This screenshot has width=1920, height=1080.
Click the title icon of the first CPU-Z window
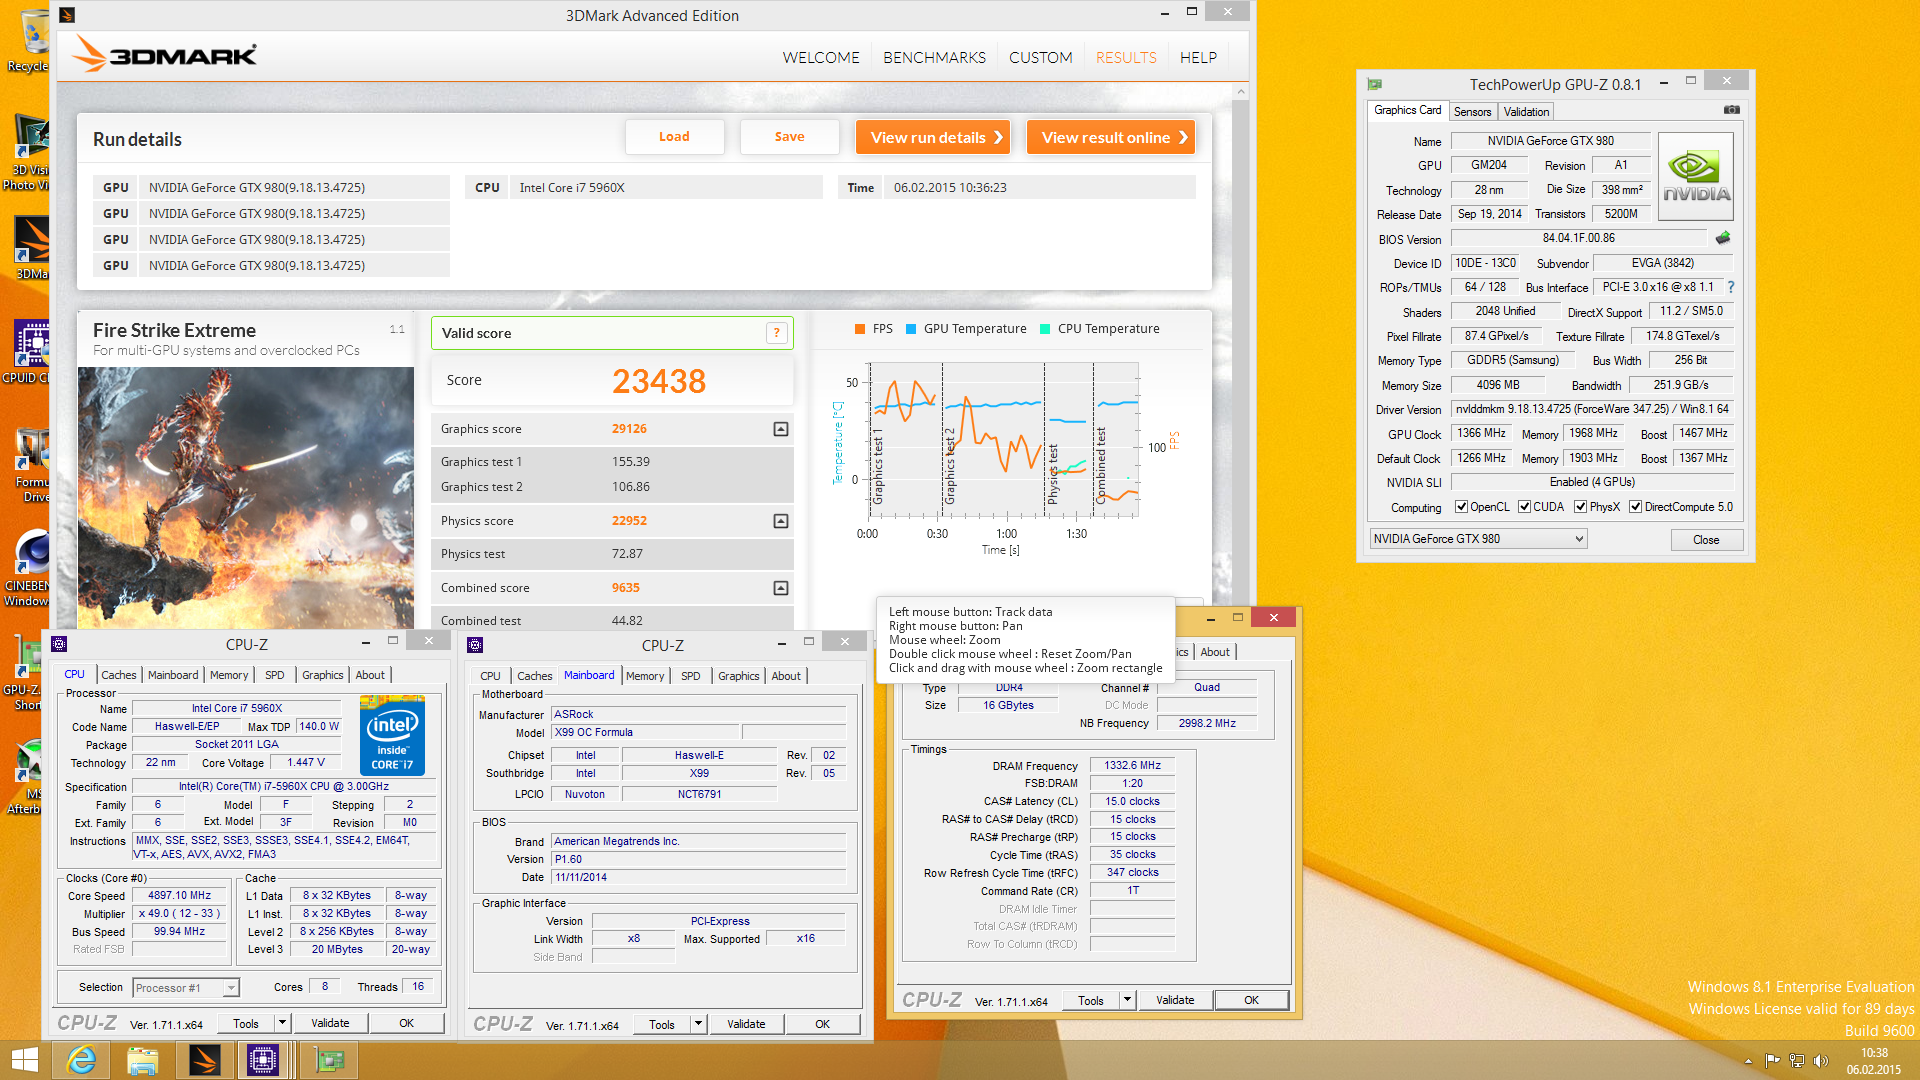click(x=59, y=644)
